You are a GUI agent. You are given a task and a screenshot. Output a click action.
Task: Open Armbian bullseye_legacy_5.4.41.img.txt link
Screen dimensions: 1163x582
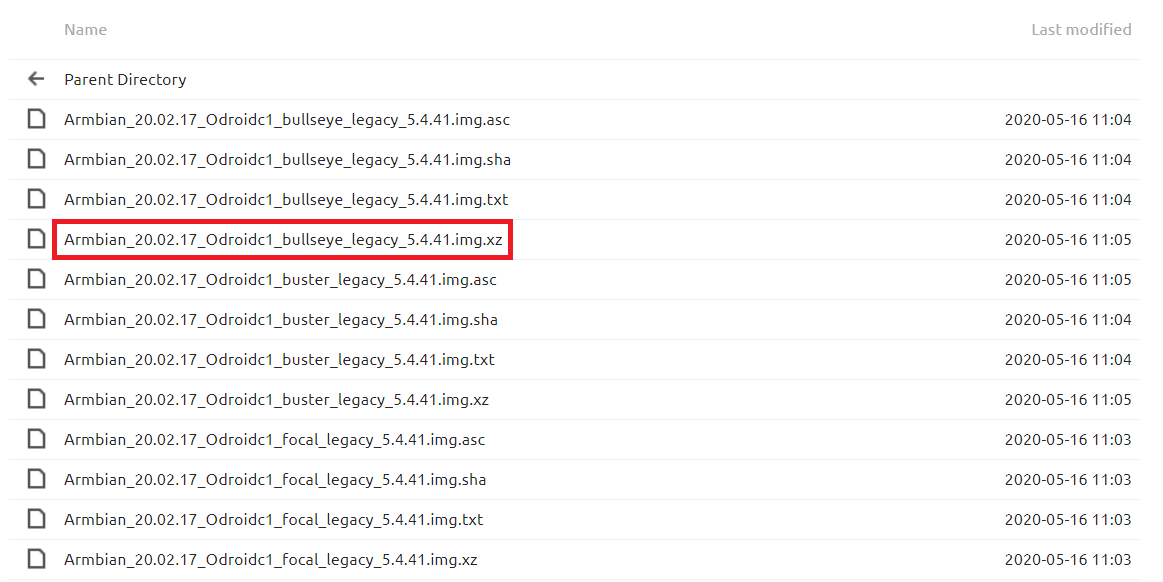click(x=286, y=200)
